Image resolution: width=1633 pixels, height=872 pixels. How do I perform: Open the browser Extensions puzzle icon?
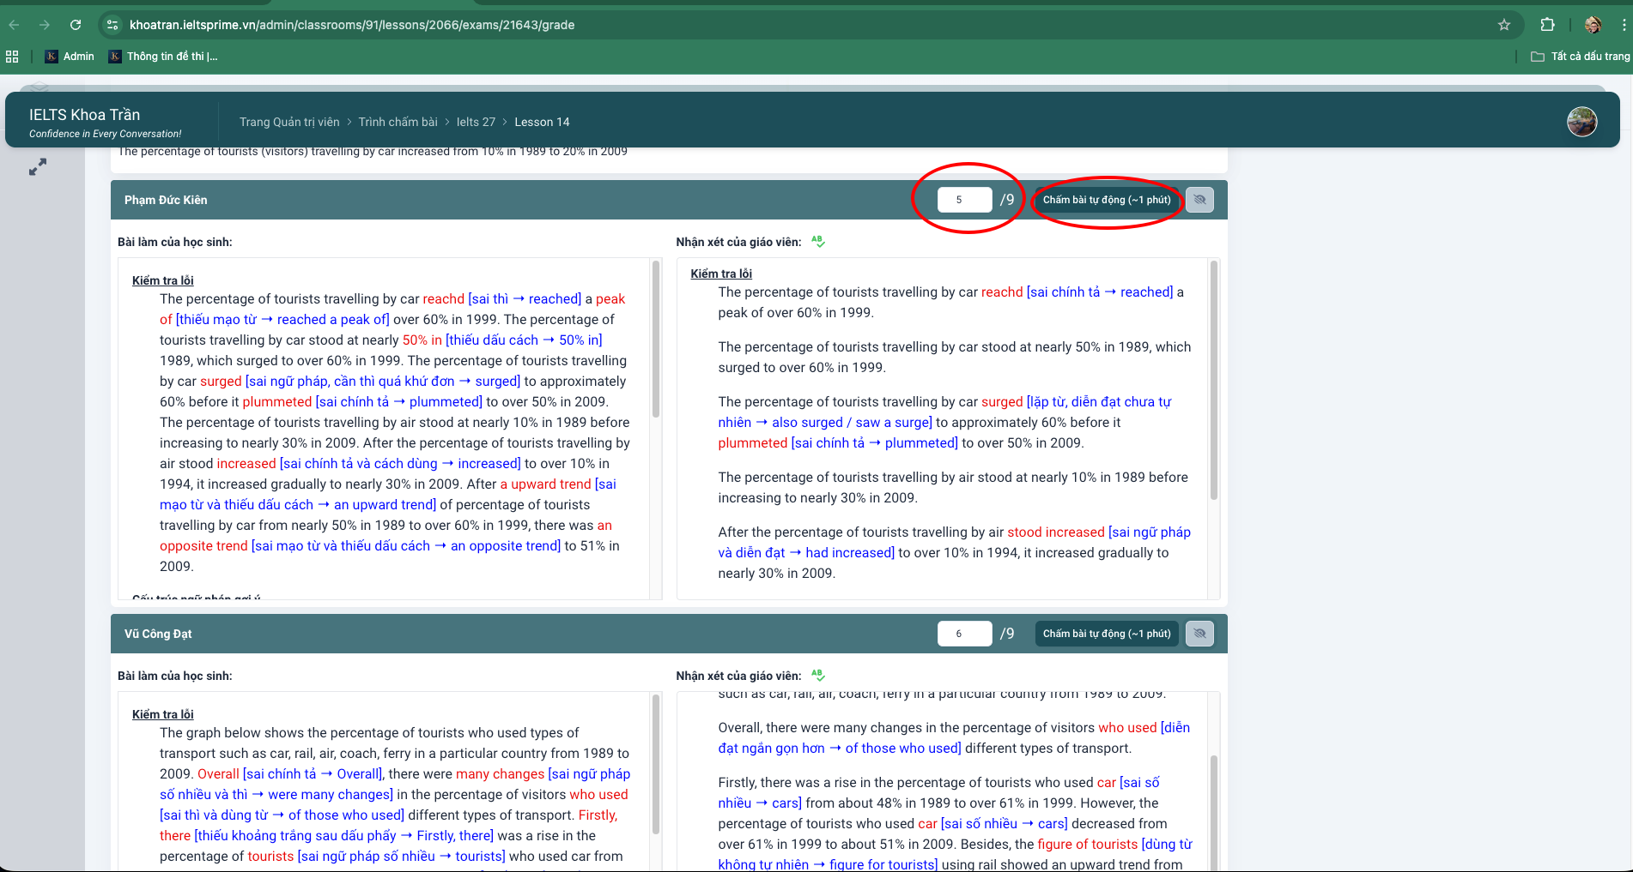point(1547,25)
